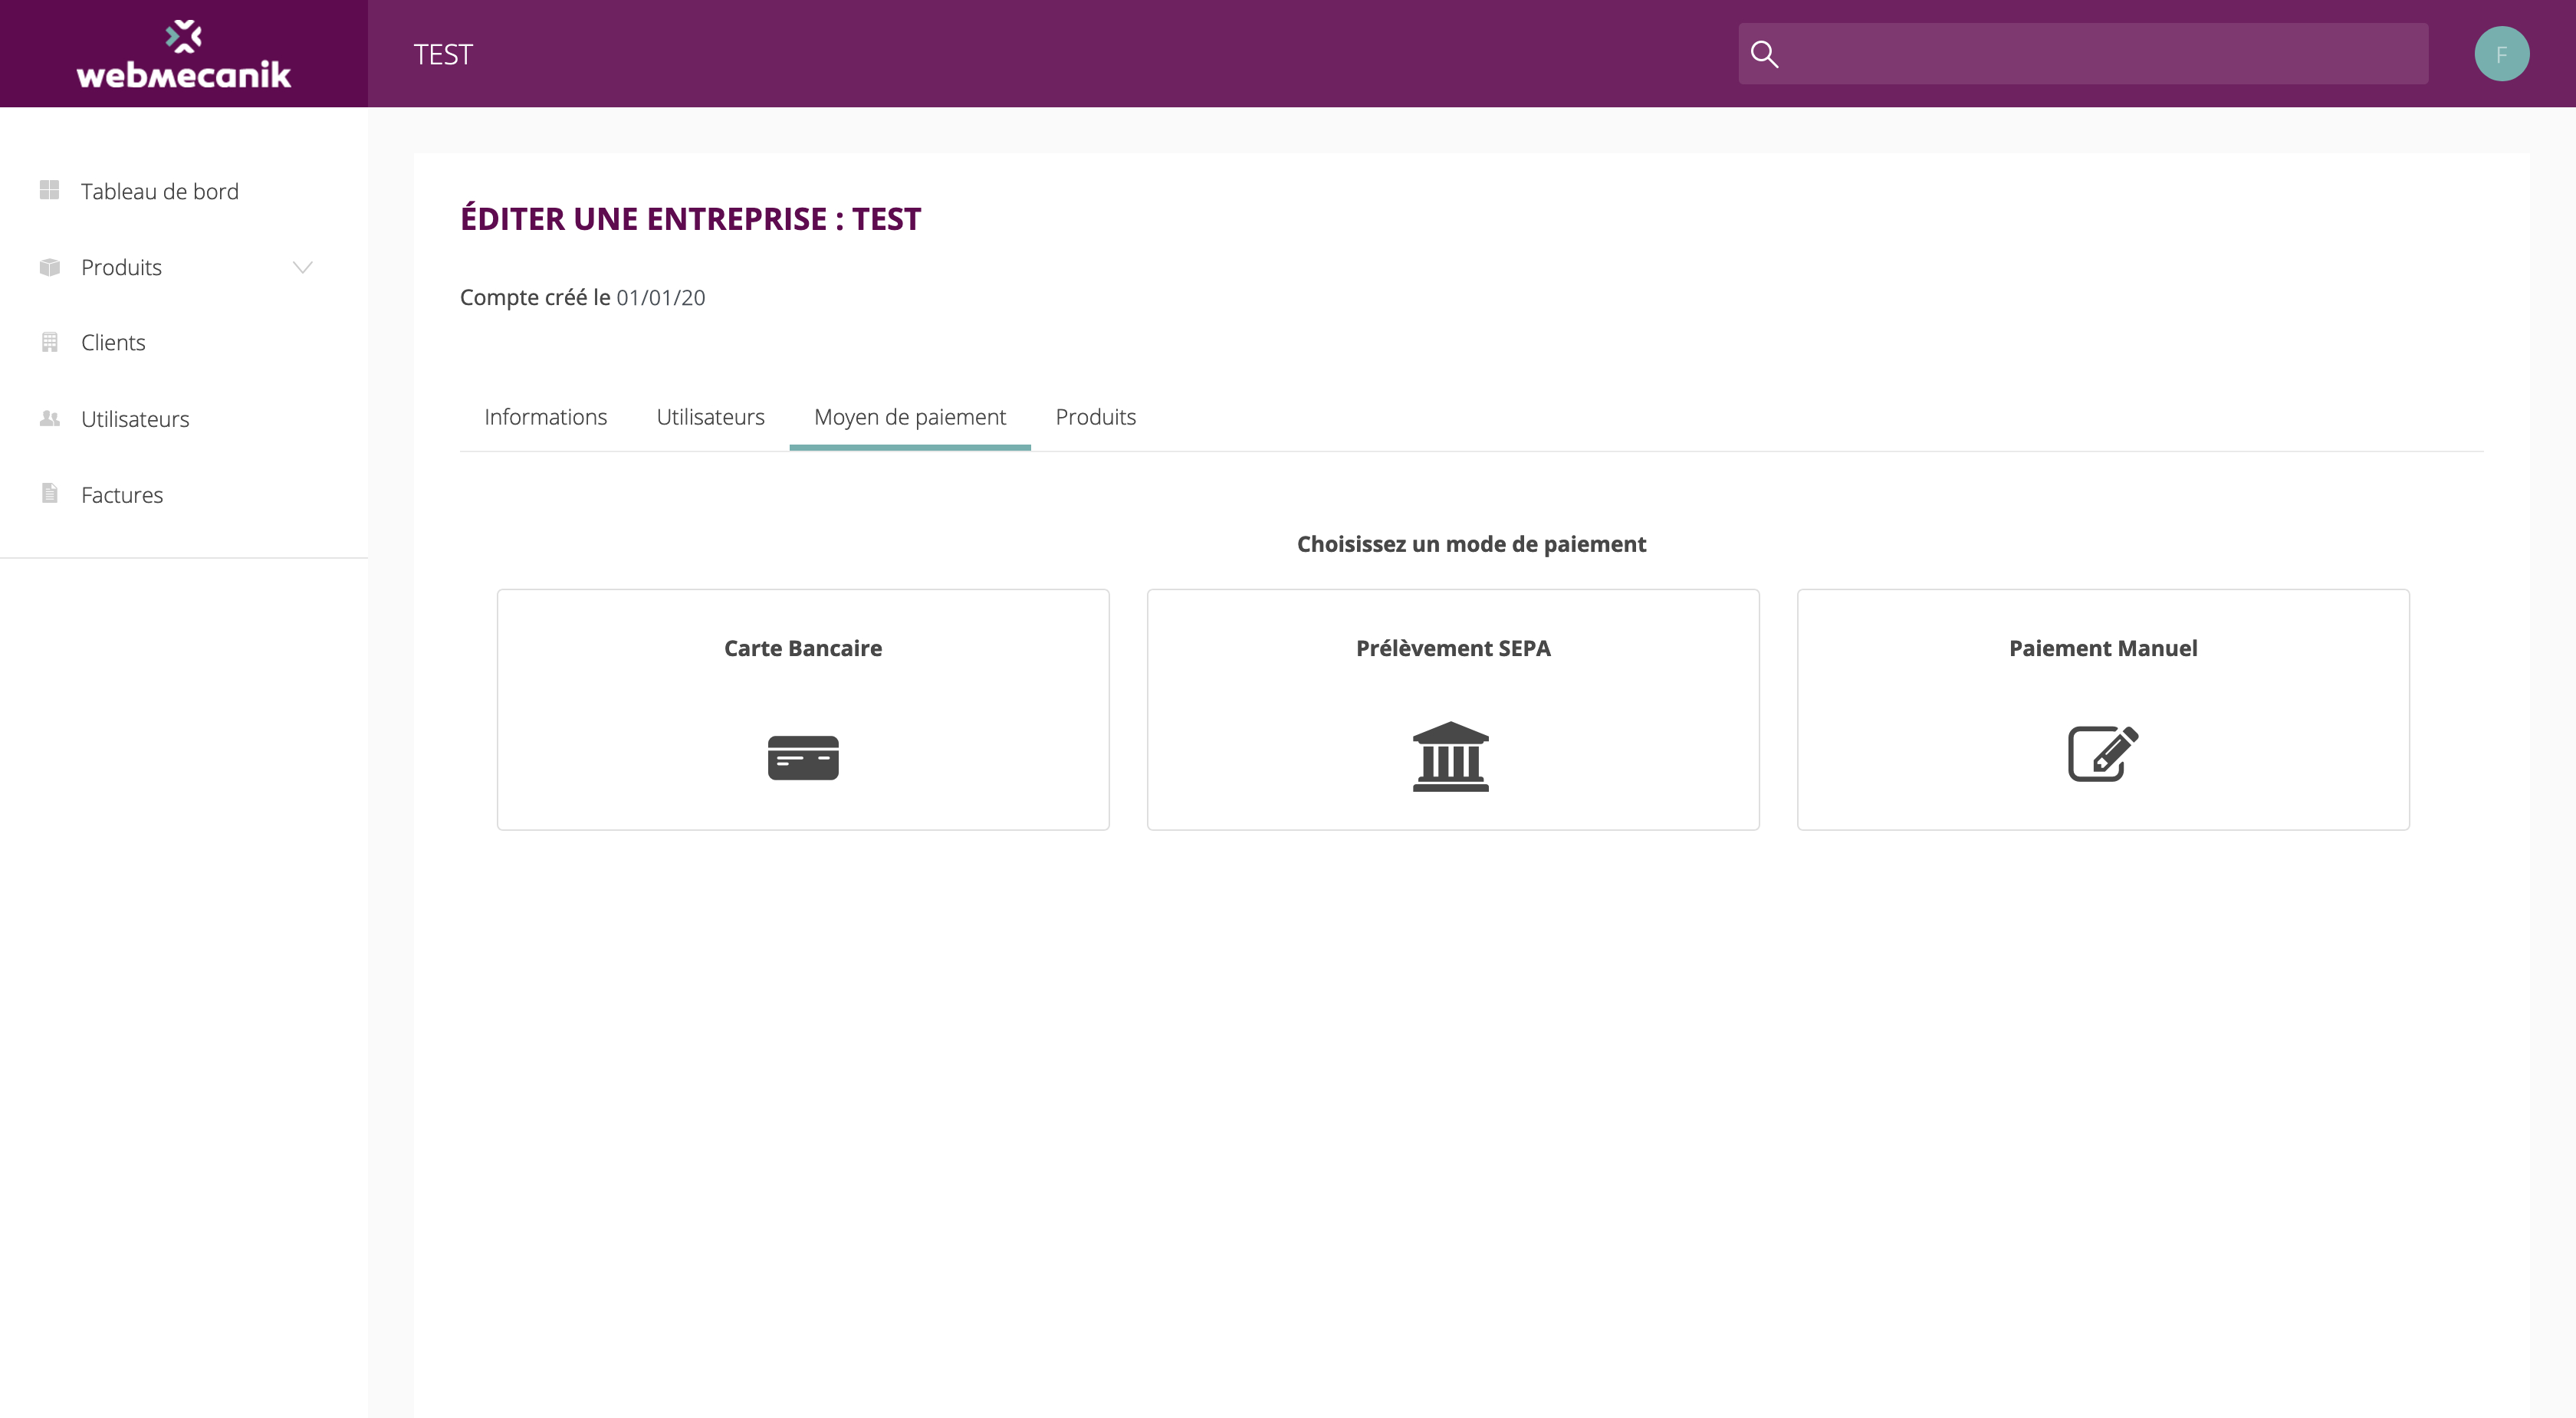Viewport: 2576px width, 1418px height.
Task: Click the search magnifier icon
Action: point(1765,54)
